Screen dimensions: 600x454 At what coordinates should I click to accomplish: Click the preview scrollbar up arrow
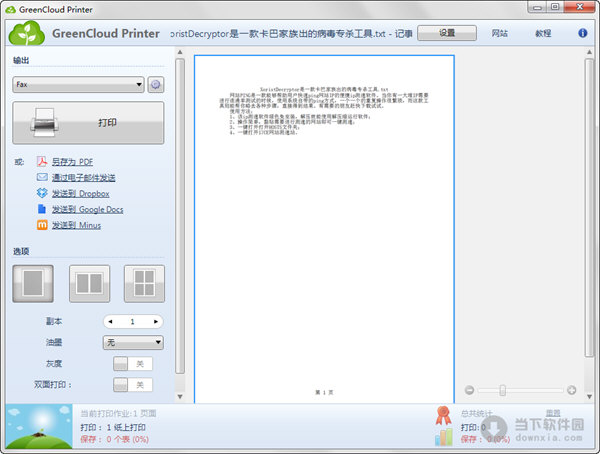[x=589, y=52]
